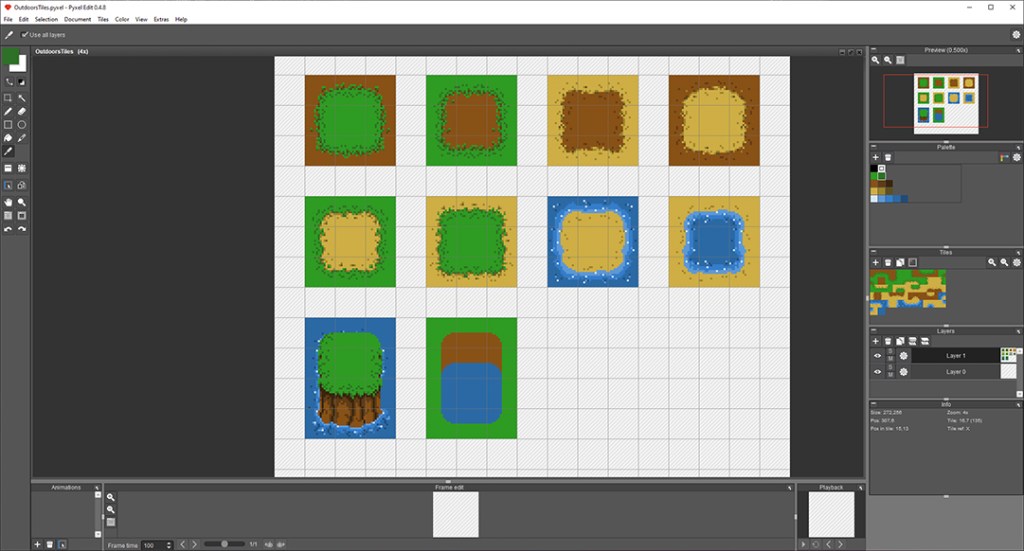Select the Pencil tool in the toolbox

[x=8, y=111]
